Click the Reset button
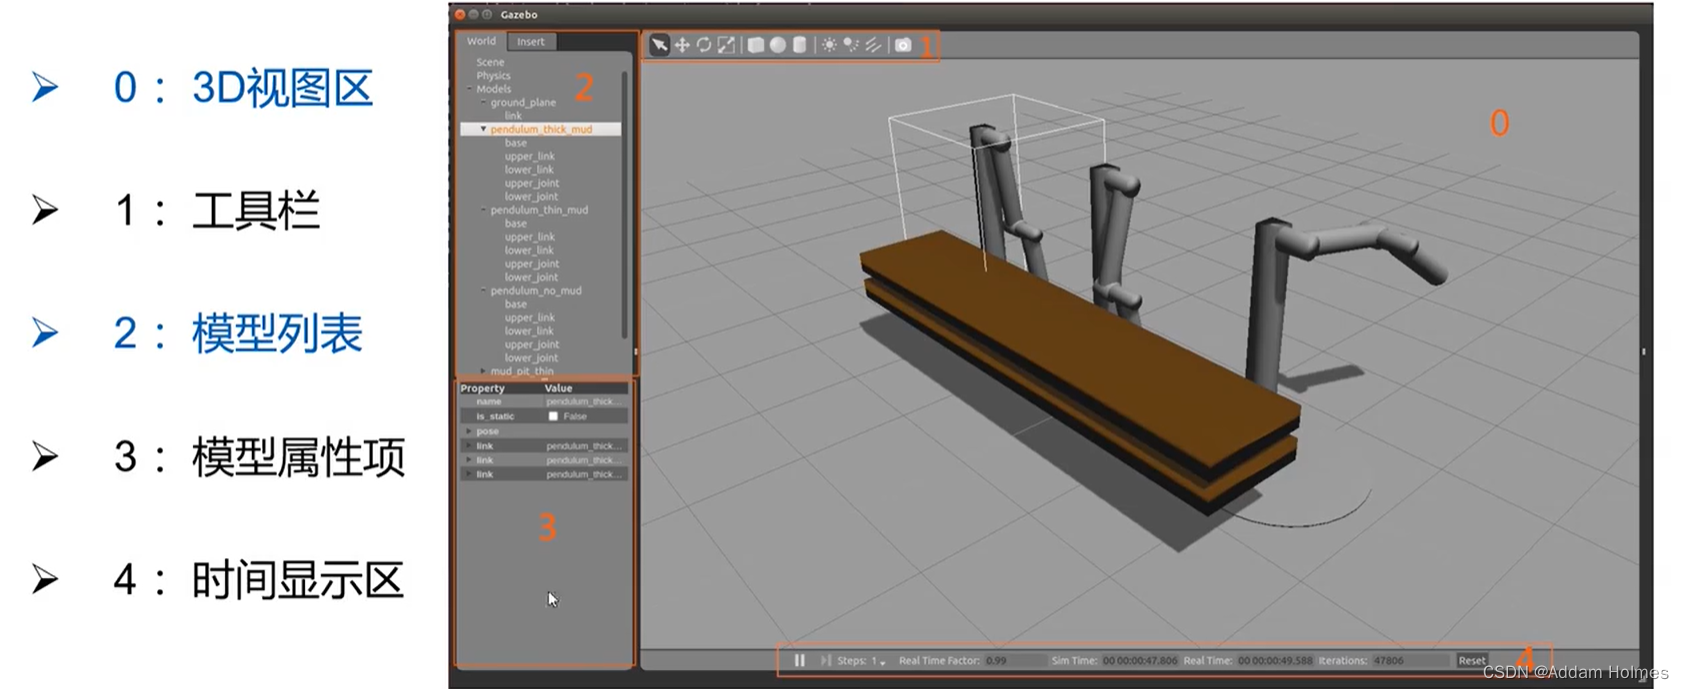Screen dimensions: 1684x689 click(1471, 660)
